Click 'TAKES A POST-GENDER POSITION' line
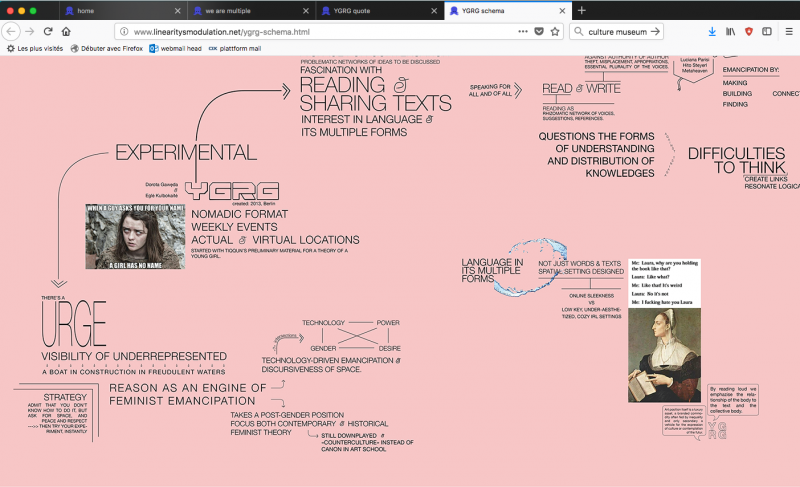 click(287, 415)
